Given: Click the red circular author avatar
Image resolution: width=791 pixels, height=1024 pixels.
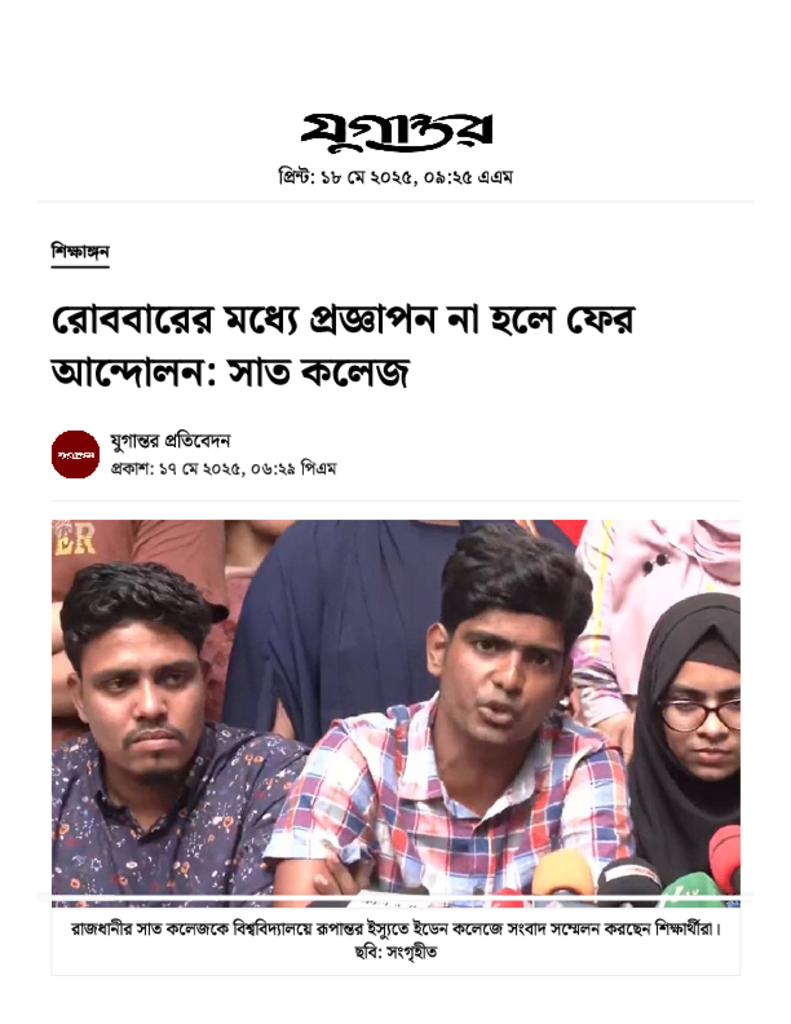Looking at the screenshot, I should tap(75, 454).
